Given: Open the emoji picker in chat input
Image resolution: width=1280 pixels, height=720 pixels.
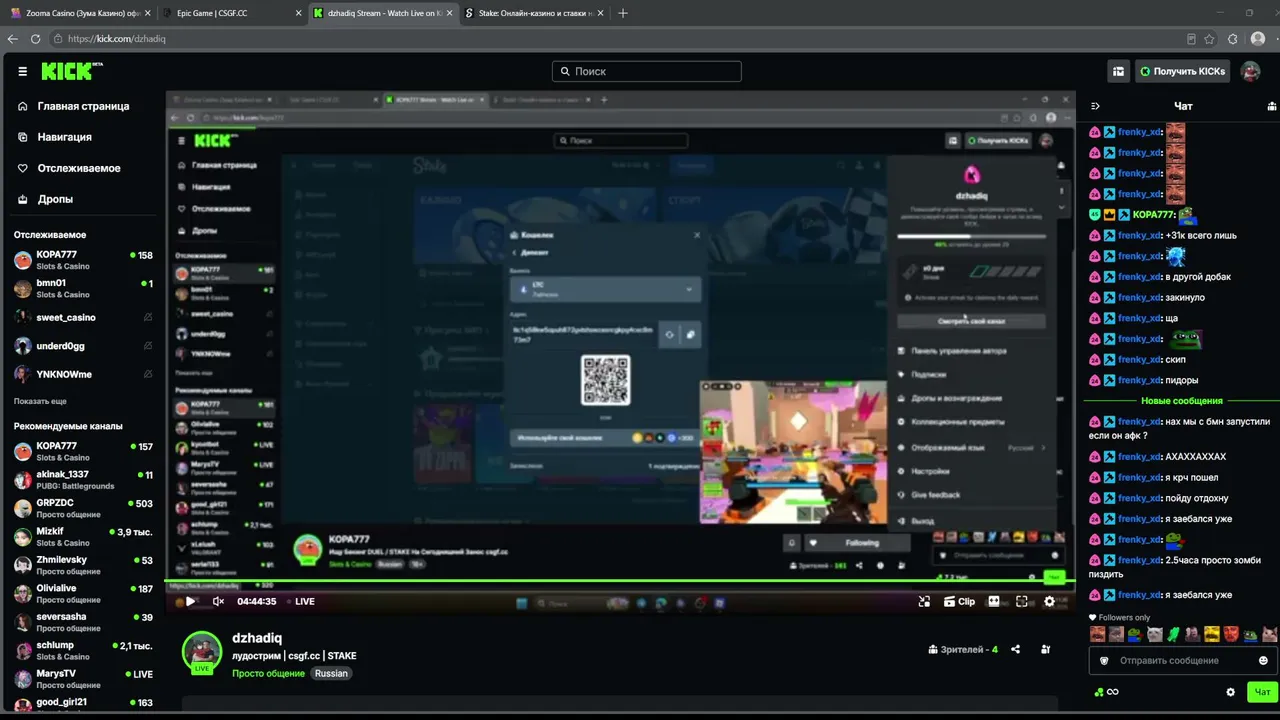Looking at the screenshot, I should 1263,660.
